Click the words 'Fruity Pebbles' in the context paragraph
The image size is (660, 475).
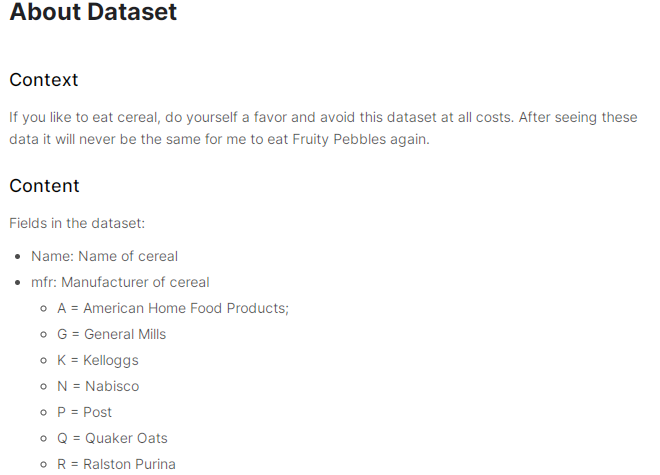pos(339,139)
